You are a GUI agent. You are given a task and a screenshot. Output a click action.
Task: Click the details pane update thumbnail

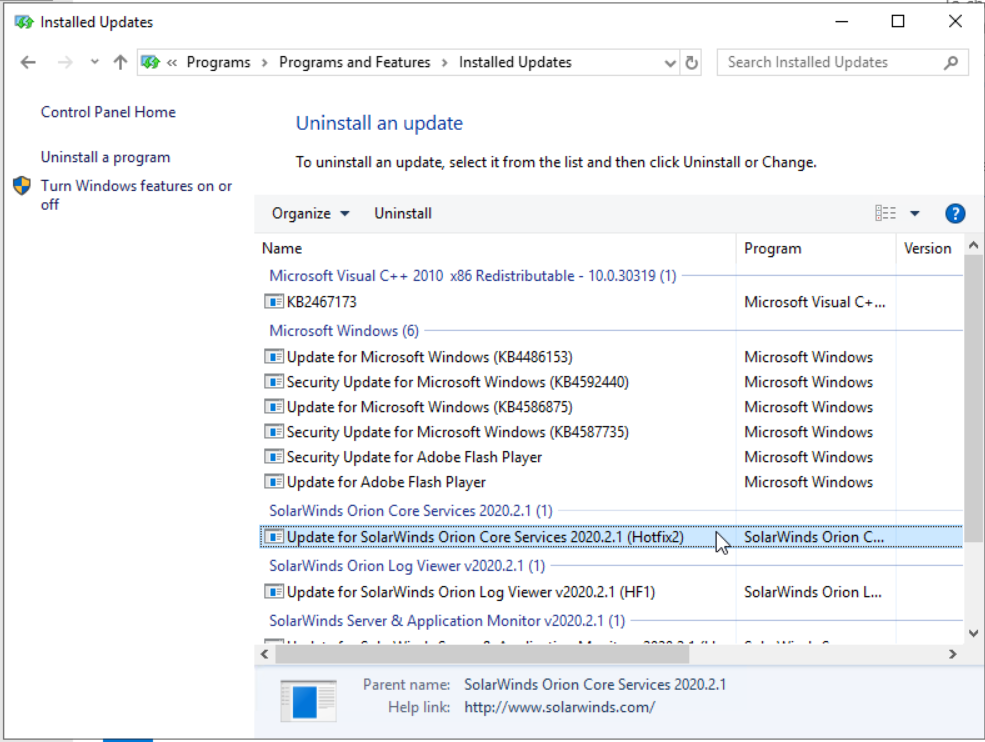(x=308, y=700)
